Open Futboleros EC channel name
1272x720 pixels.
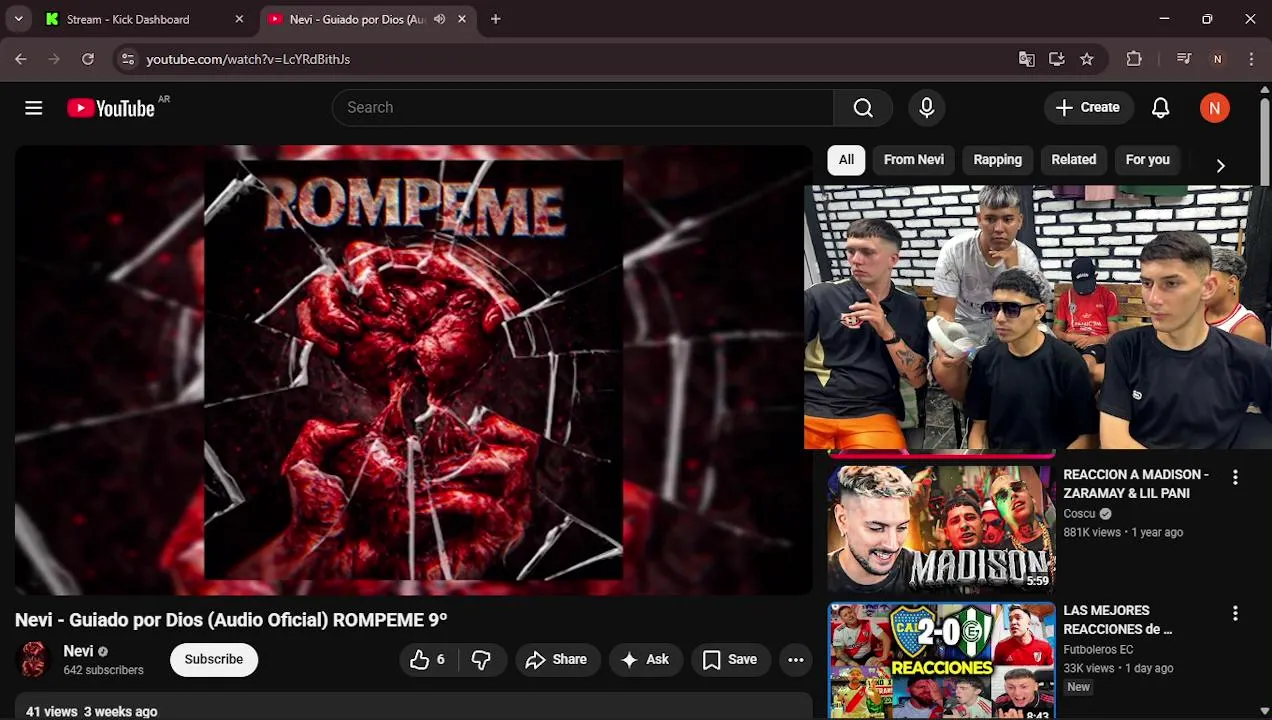1098,650
